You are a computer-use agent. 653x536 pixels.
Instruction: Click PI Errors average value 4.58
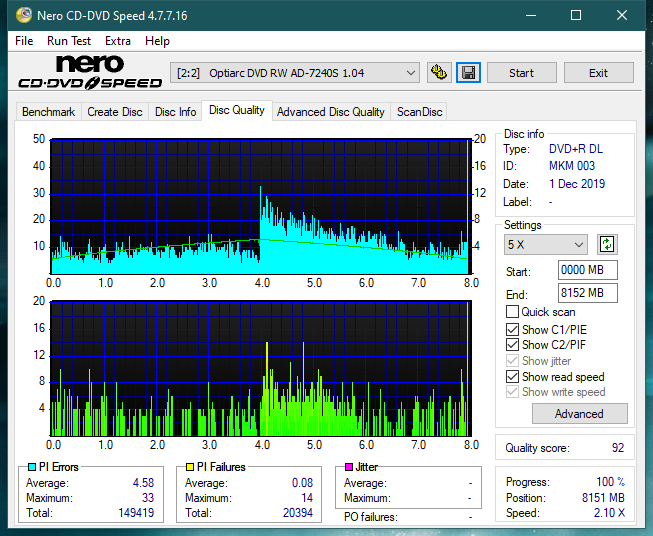point(143,483)
